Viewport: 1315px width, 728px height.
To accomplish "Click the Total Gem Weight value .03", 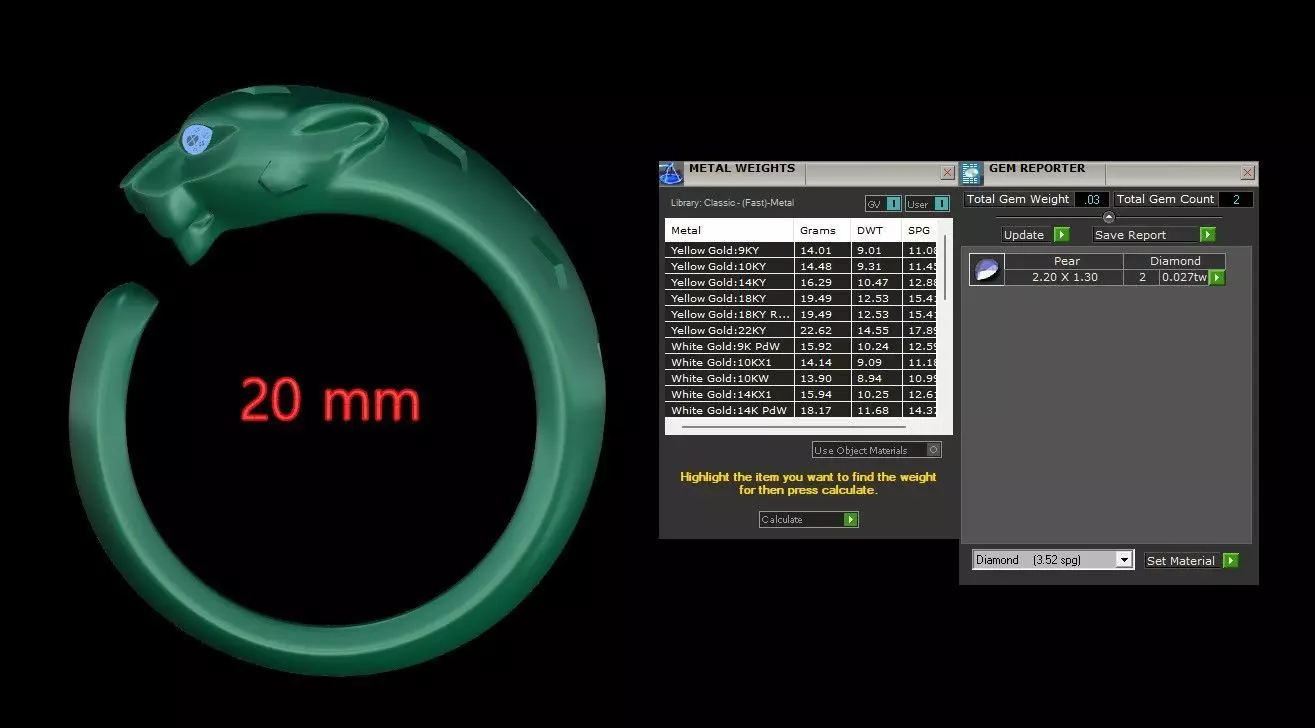I will pyautogui.click(x=1092, y=199).
